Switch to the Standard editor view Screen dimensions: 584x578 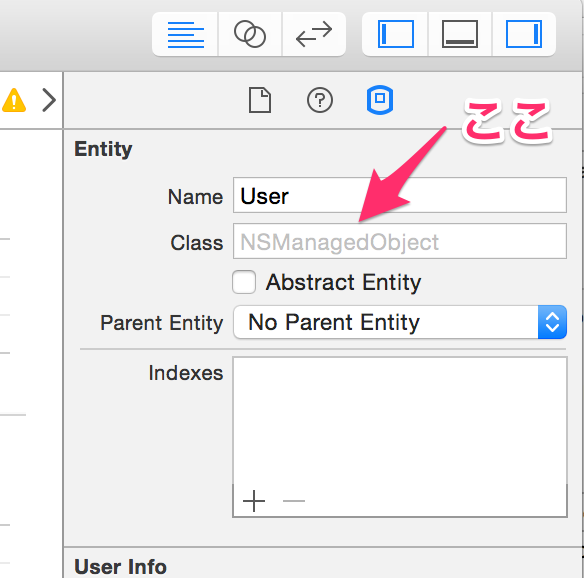[x=185, y=34]
